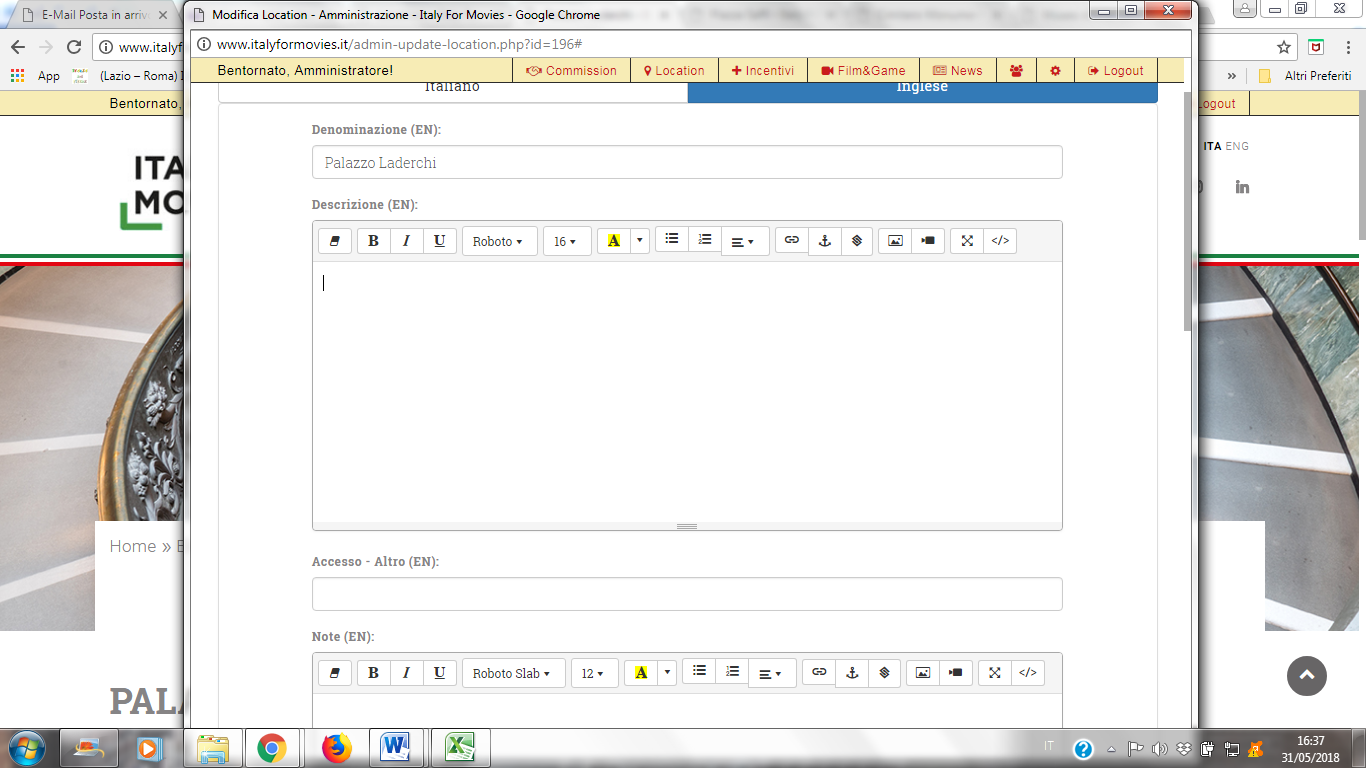Insert a link in the Descrizione editor
This screenshot has width=1366, height=768.
[x=792, y=241]
